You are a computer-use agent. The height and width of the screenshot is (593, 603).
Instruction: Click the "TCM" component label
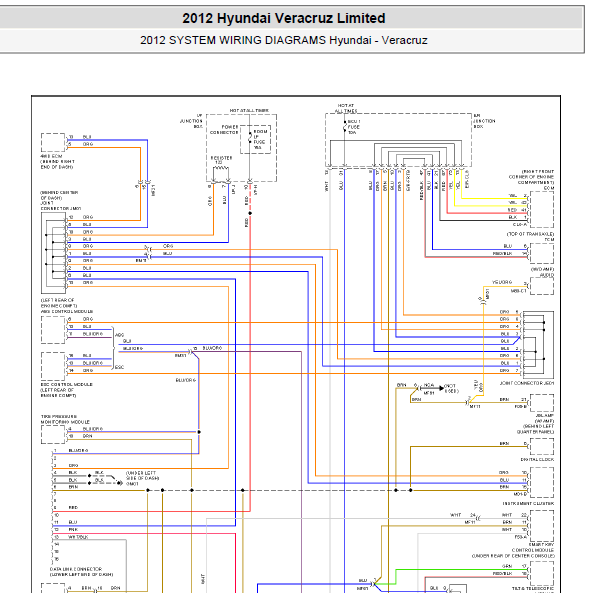tap(549, 240)
